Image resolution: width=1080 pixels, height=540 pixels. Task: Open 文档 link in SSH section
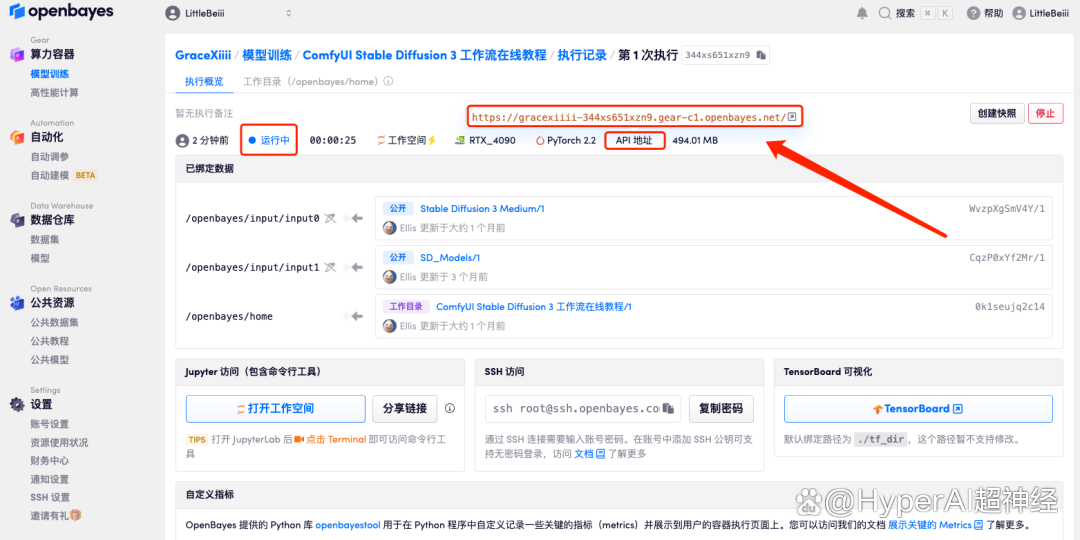click(x=590, y=454)
